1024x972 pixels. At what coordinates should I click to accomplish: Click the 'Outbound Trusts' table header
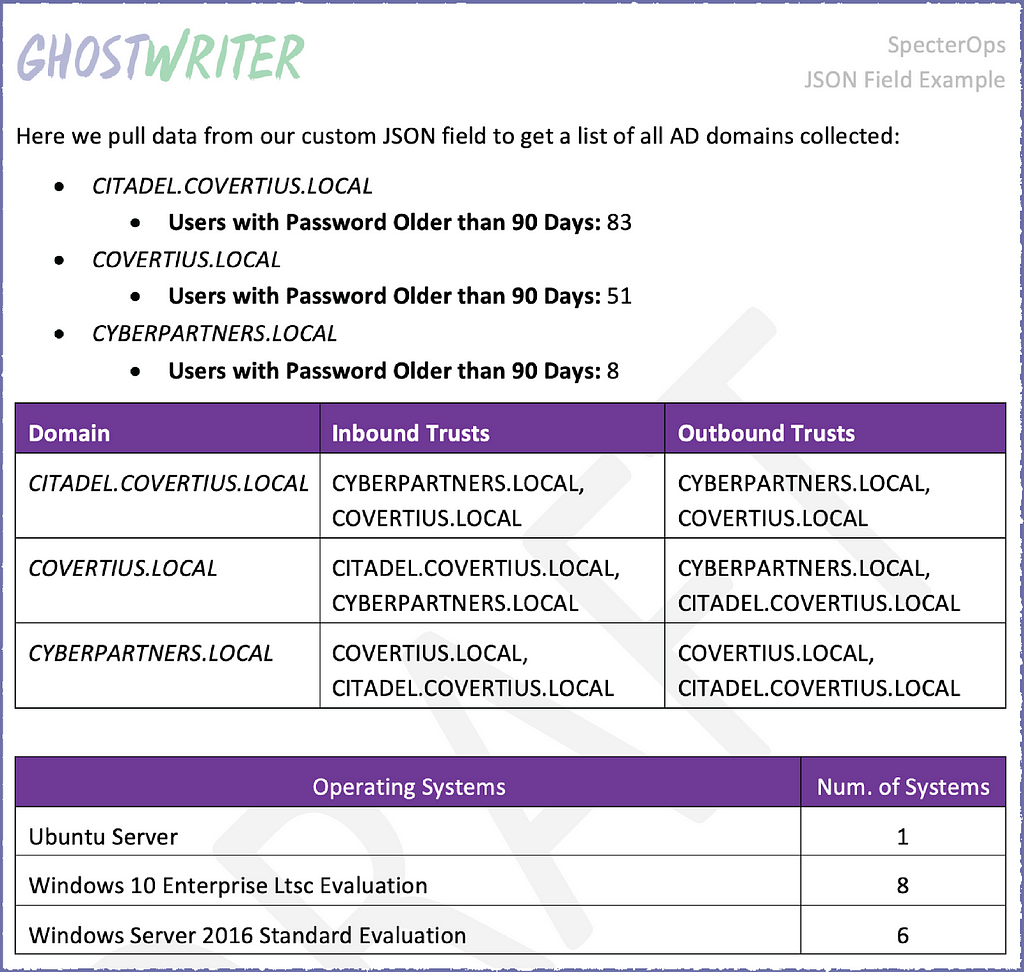tap(835, 429)
